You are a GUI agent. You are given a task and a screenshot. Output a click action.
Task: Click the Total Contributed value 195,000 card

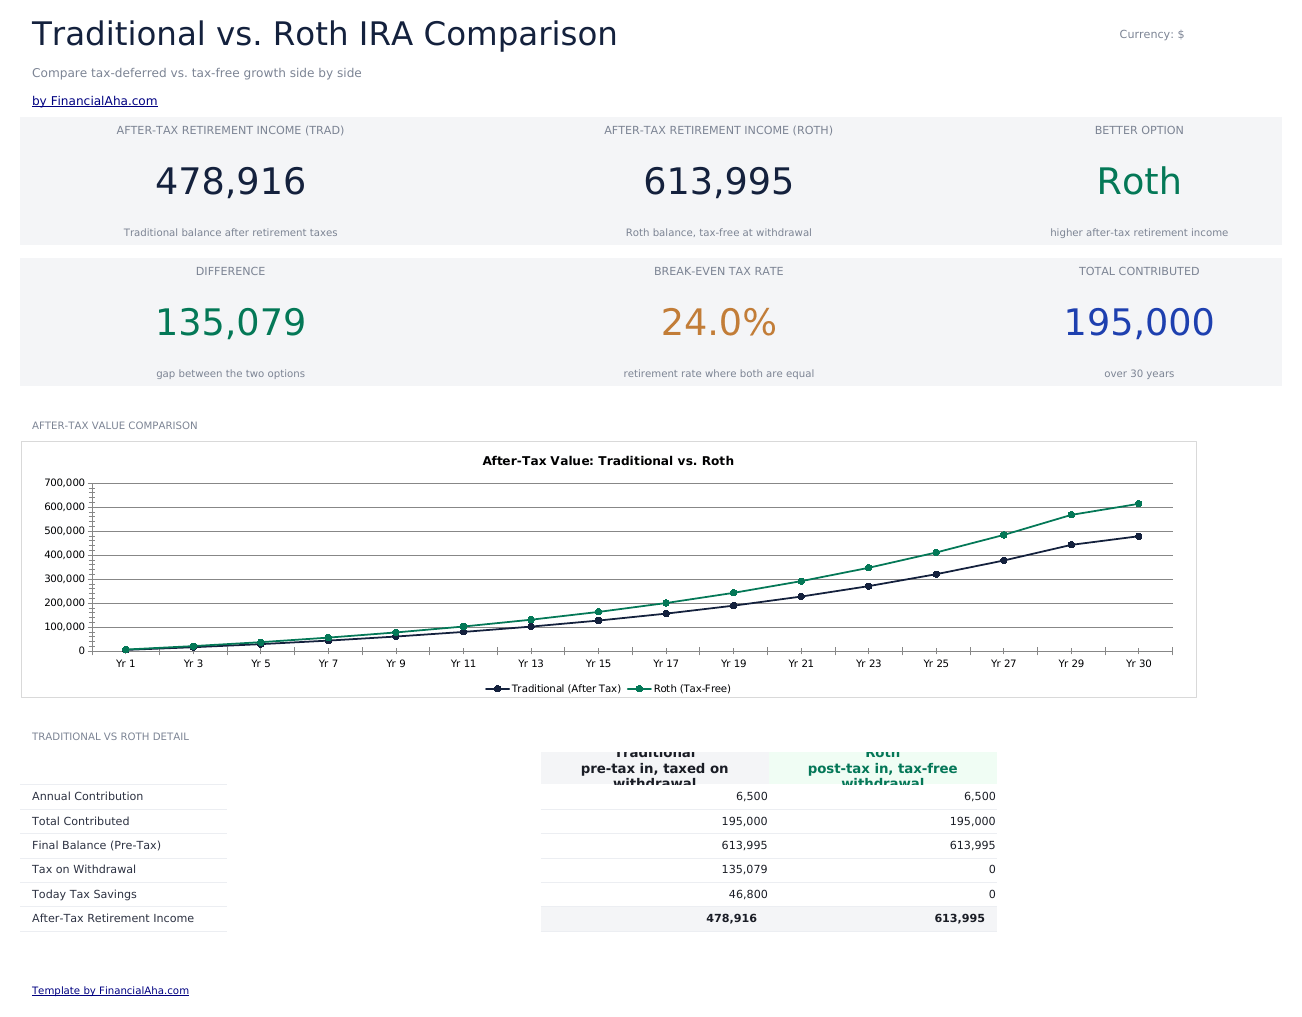1139,323
